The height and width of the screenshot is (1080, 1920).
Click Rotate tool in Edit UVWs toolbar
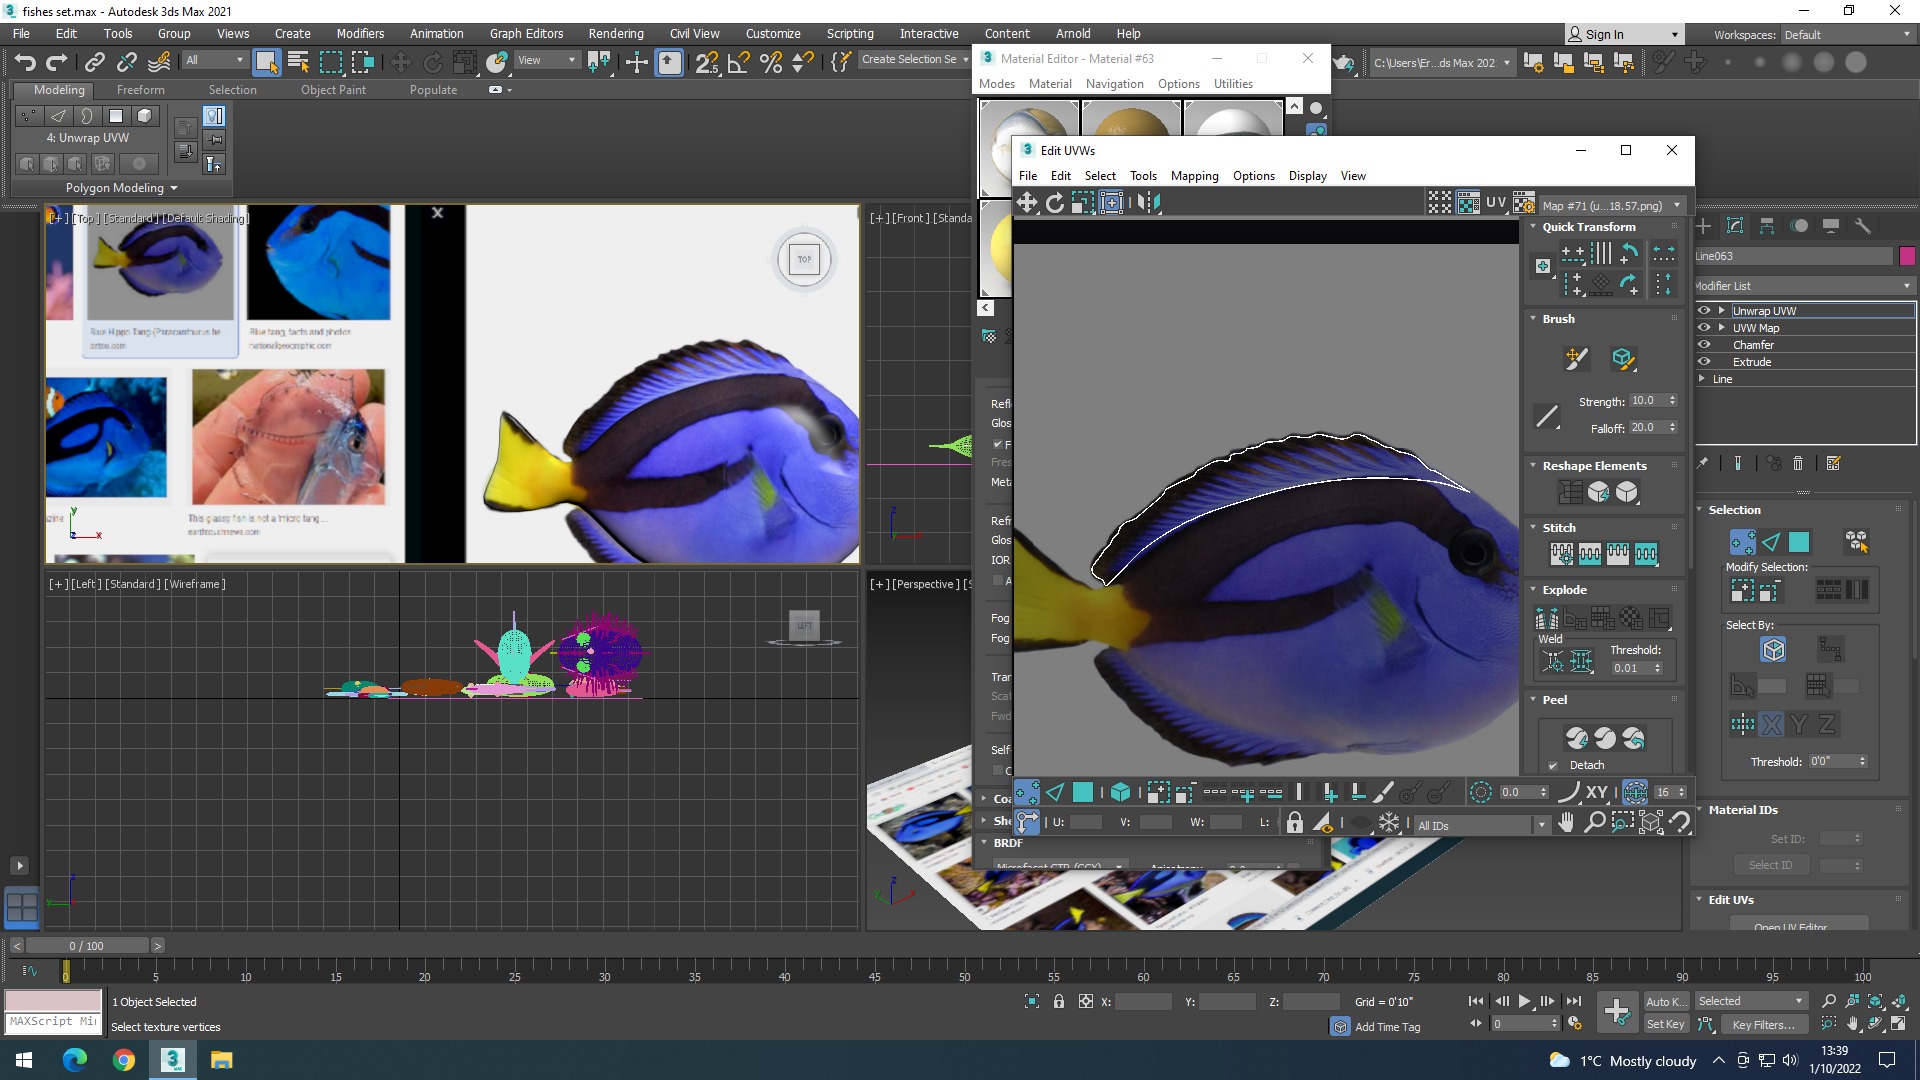(x=1055, y=203)
